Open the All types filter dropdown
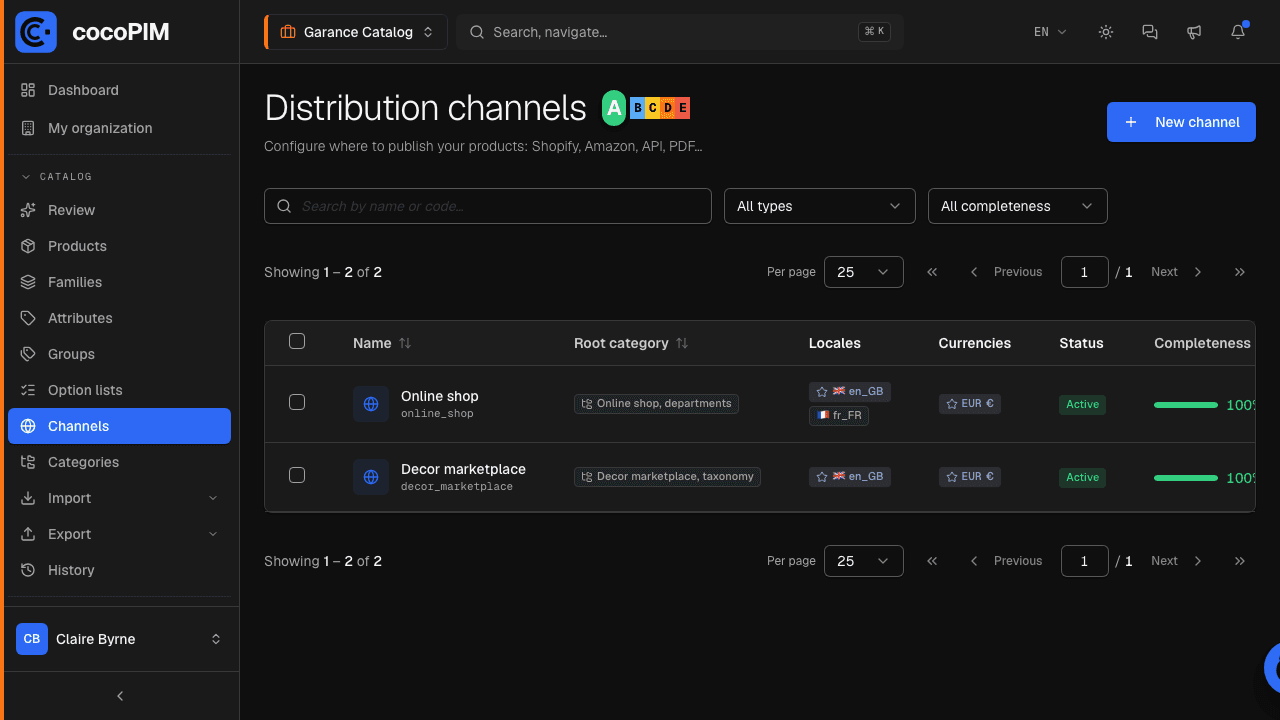 (820, 206)
